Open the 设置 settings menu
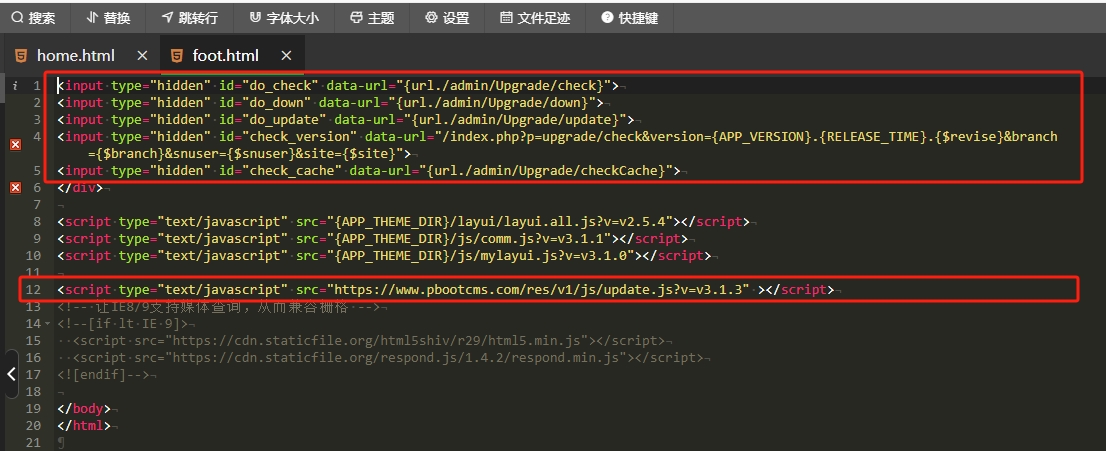The width and height of the screenshot is (1106, 451). point(447,18)
